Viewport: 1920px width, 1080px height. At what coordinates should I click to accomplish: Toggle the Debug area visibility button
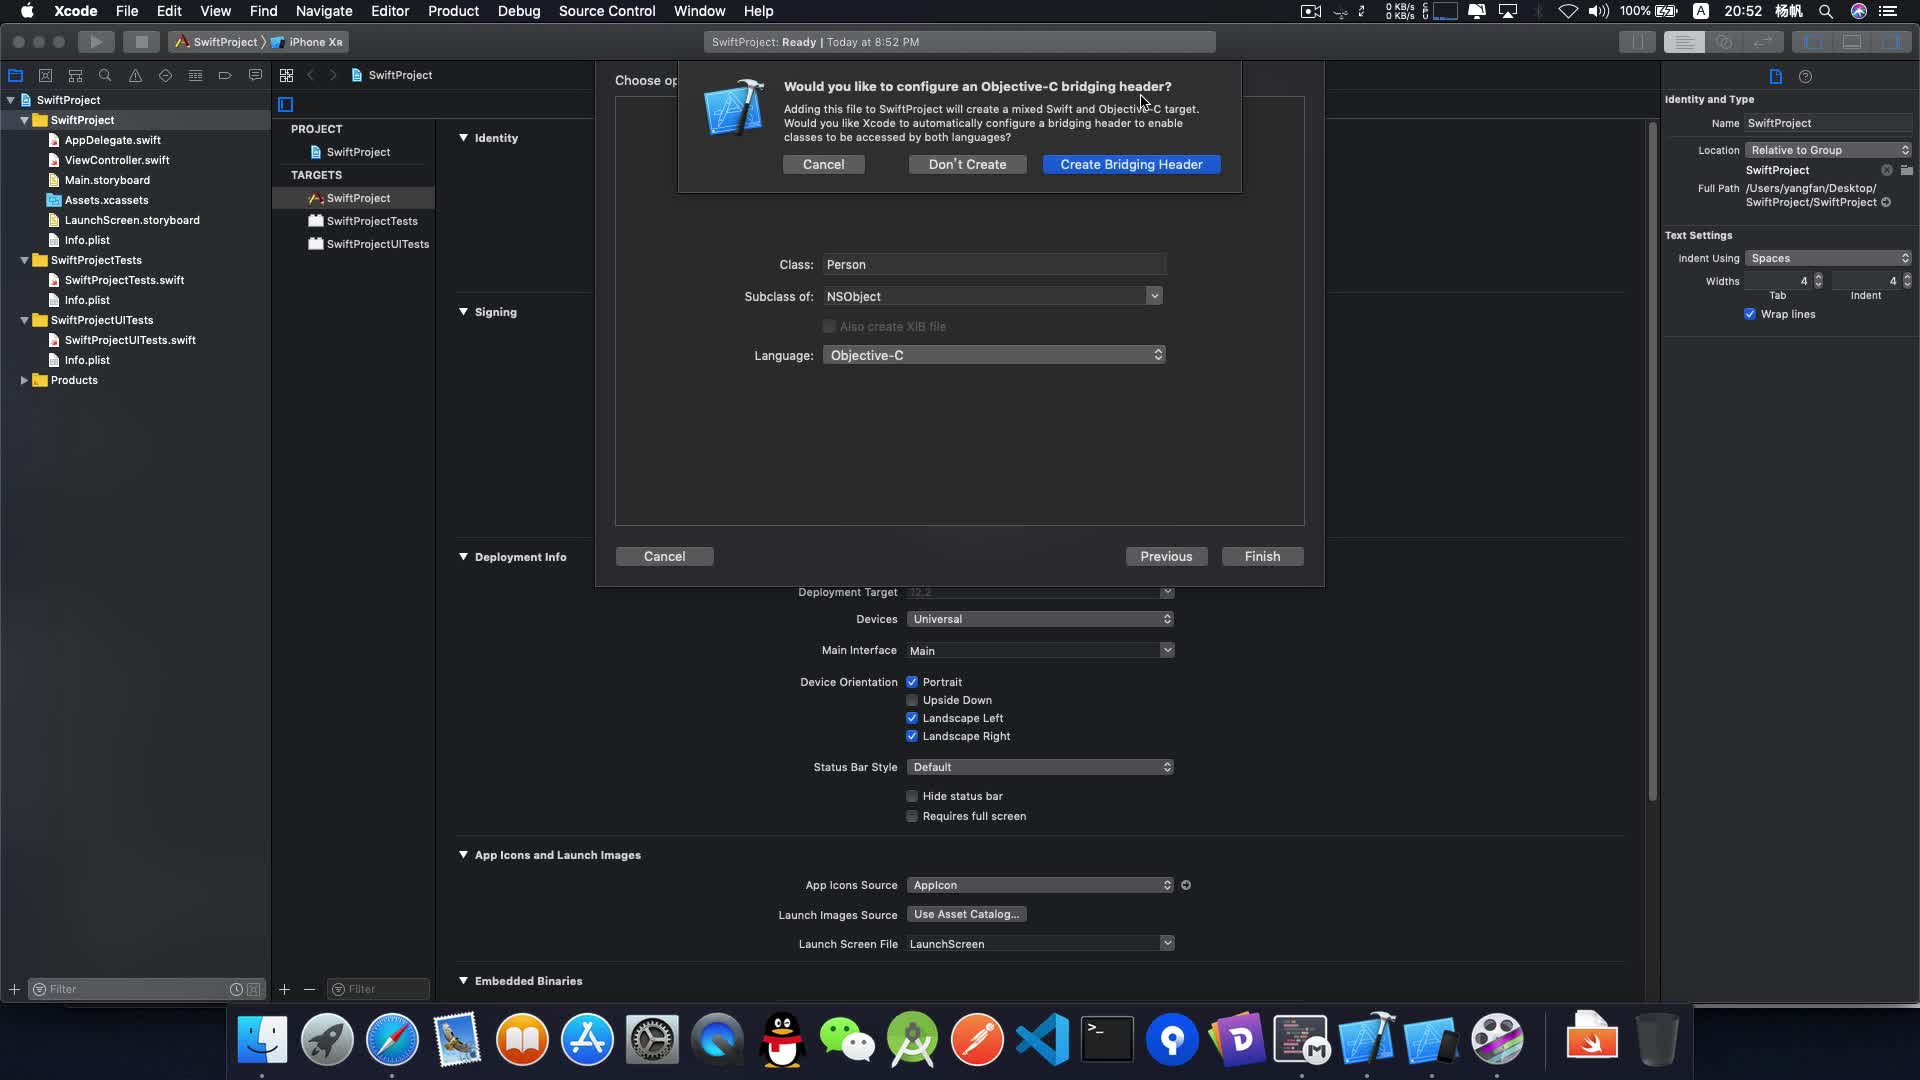point(1852,42)
